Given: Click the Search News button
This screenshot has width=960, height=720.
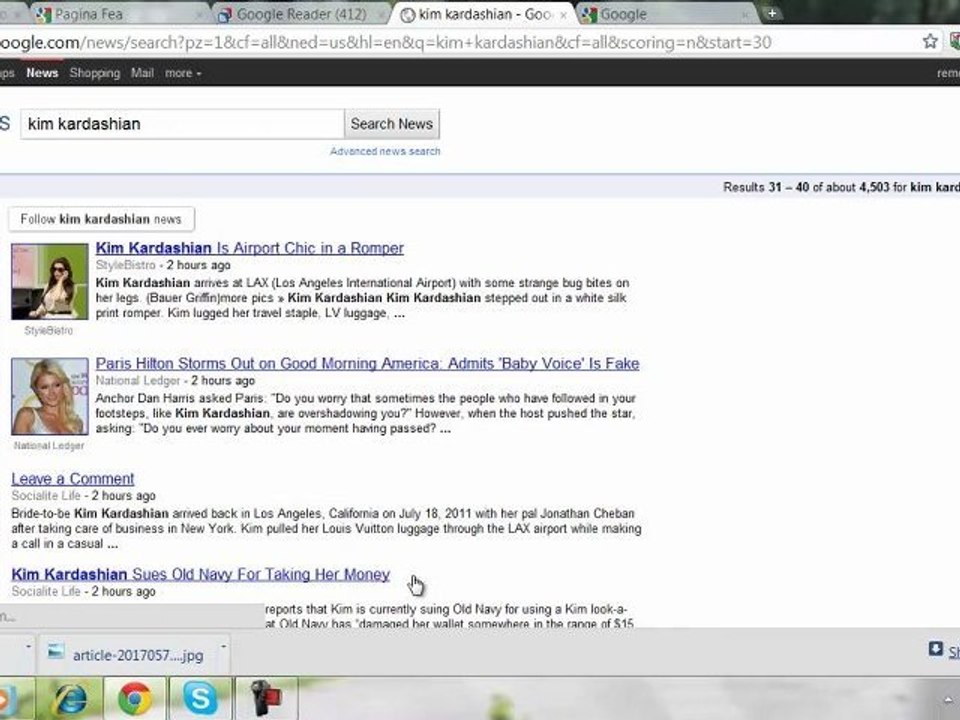Looking at the screenshot, I should point(392,124).
